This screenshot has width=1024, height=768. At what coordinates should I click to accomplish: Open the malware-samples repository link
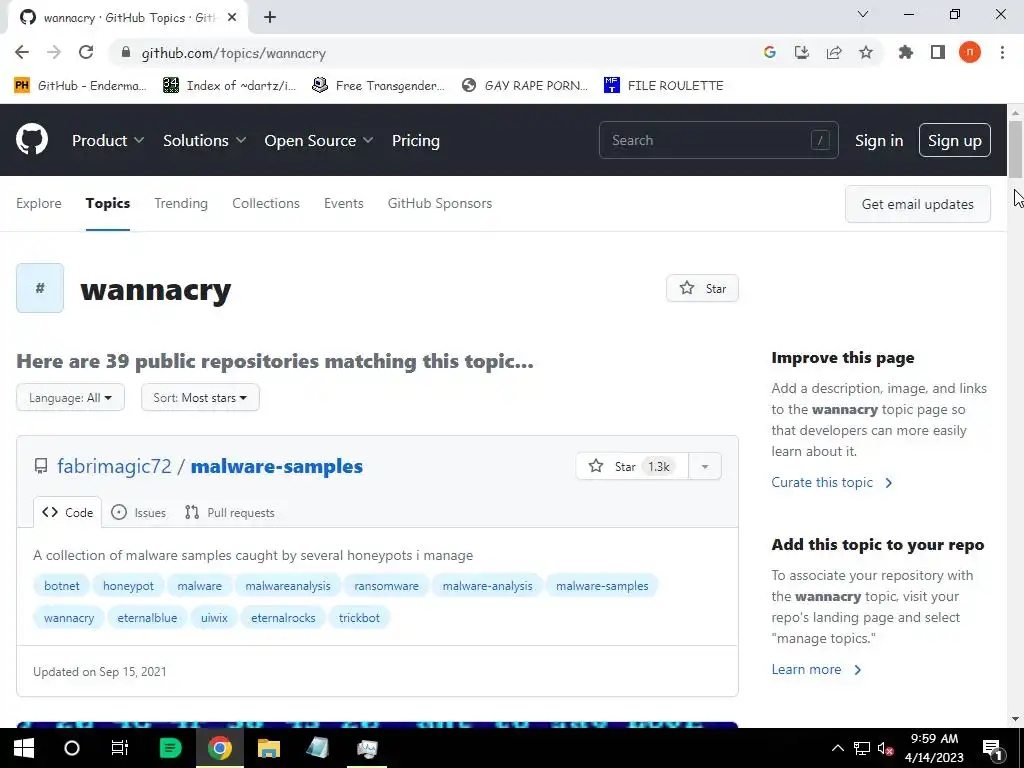click(x=276, y=466)
